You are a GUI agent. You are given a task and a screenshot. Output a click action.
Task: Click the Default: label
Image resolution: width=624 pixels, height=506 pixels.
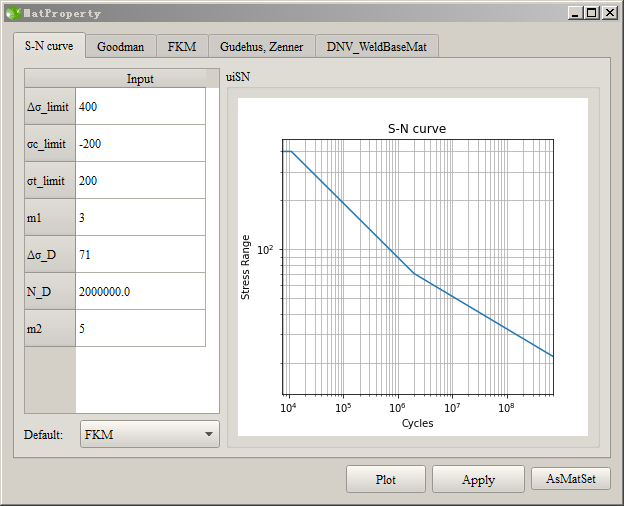point(43,434)
